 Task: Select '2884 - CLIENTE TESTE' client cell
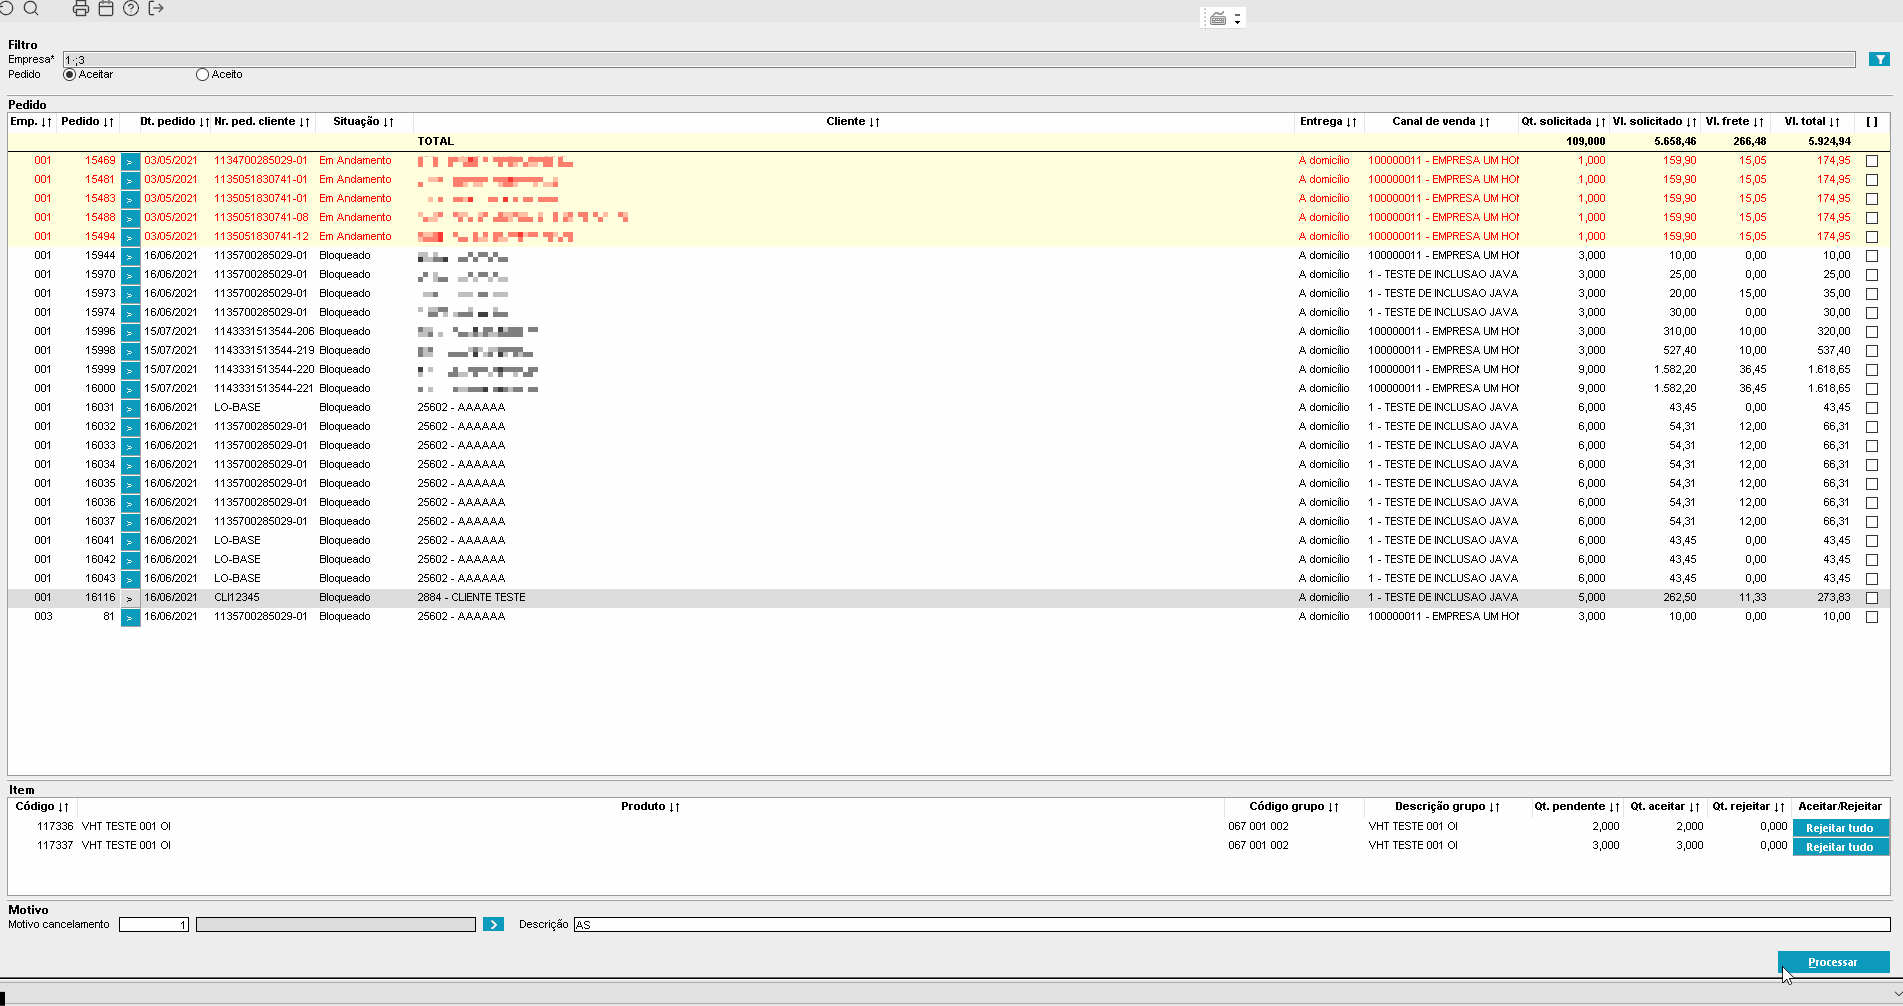(471, 598)
